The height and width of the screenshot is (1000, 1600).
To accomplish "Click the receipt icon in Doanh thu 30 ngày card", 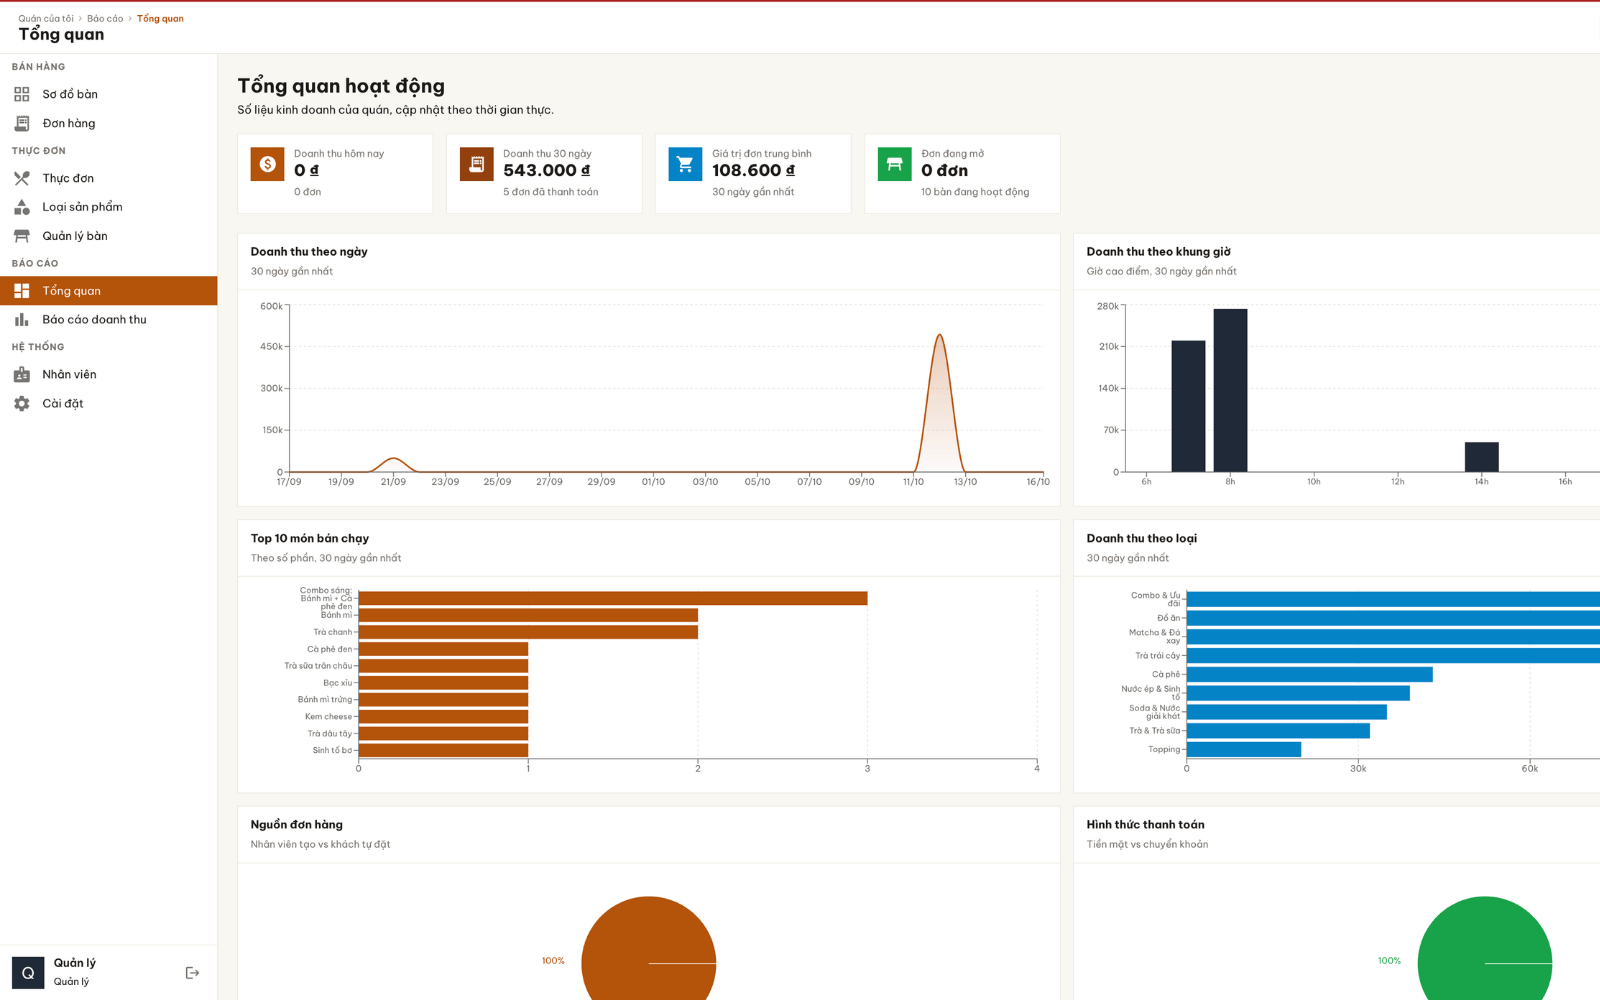I will tap(477, 164).
